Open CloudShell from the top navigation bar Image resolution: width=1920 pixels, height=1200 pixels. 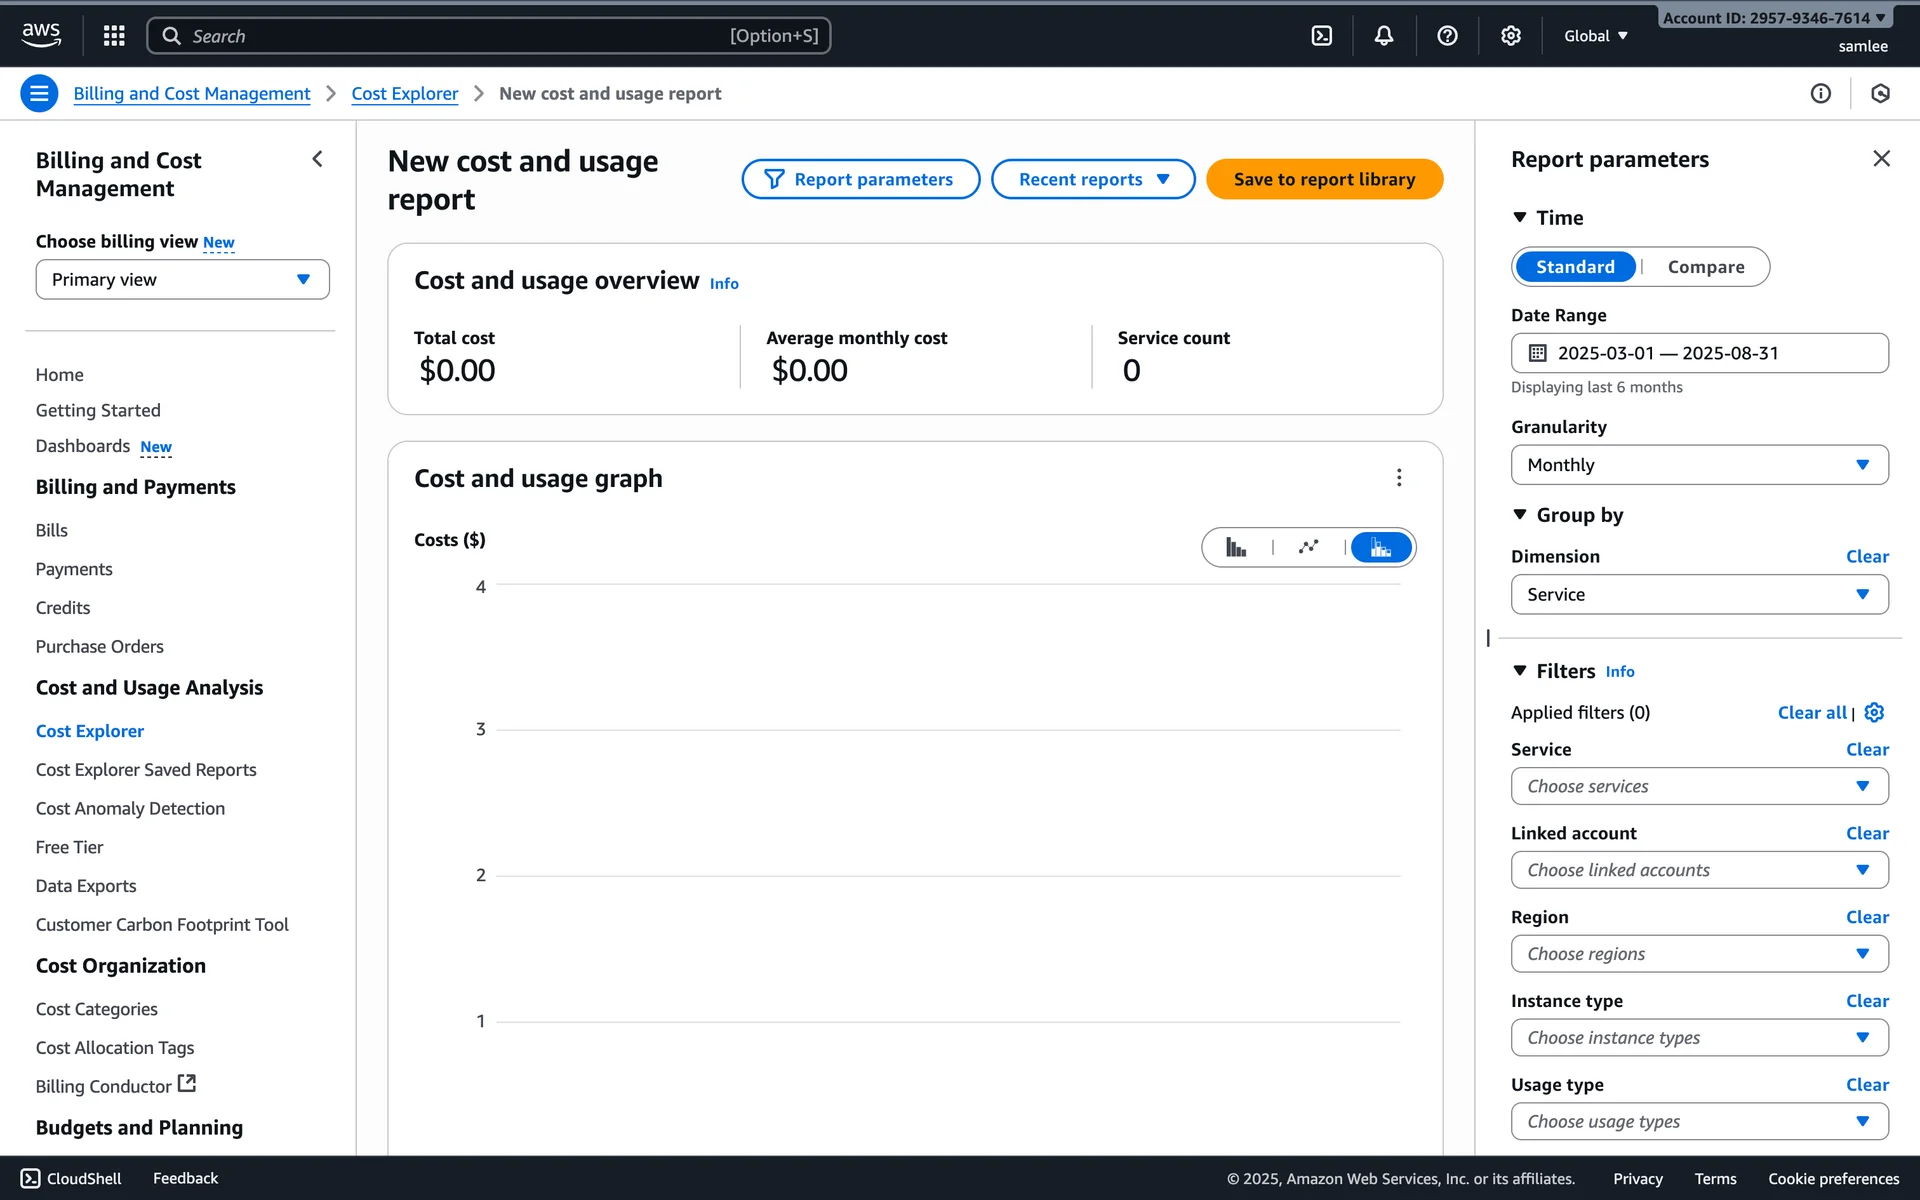tap(1321, 36)
